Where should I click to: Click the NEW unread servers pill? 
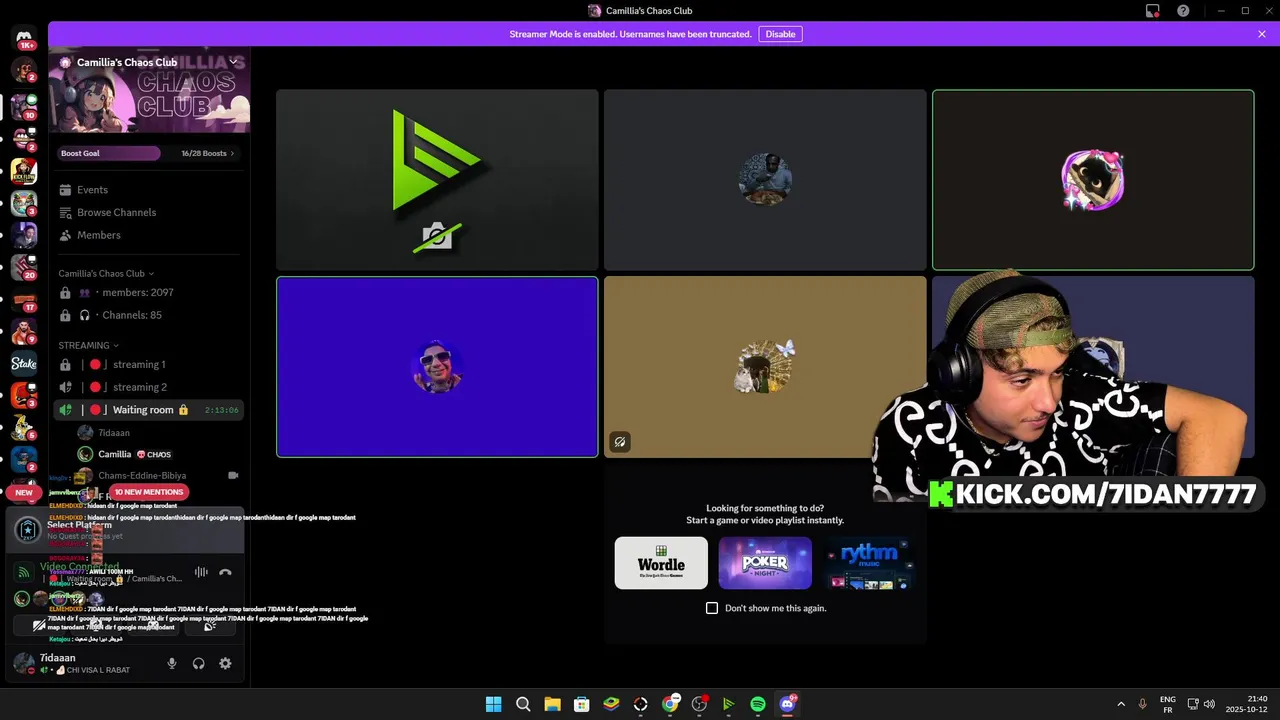pos(24,492)
